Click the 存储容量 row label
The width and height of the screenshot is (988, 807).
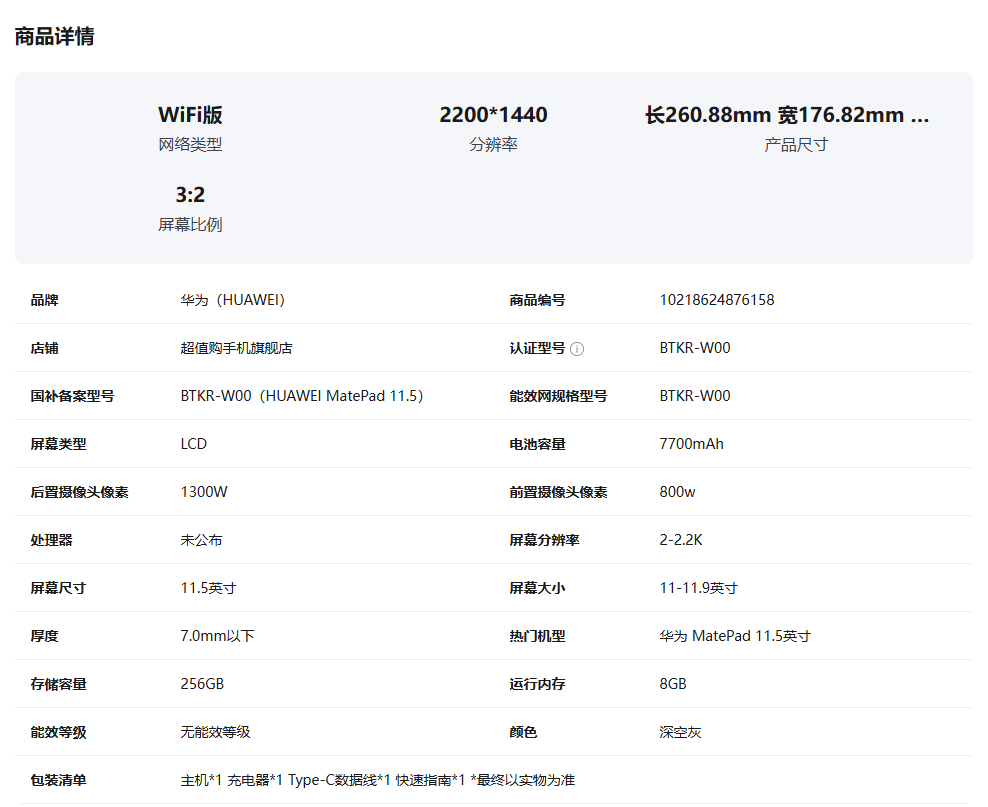[x=58, y=684]
